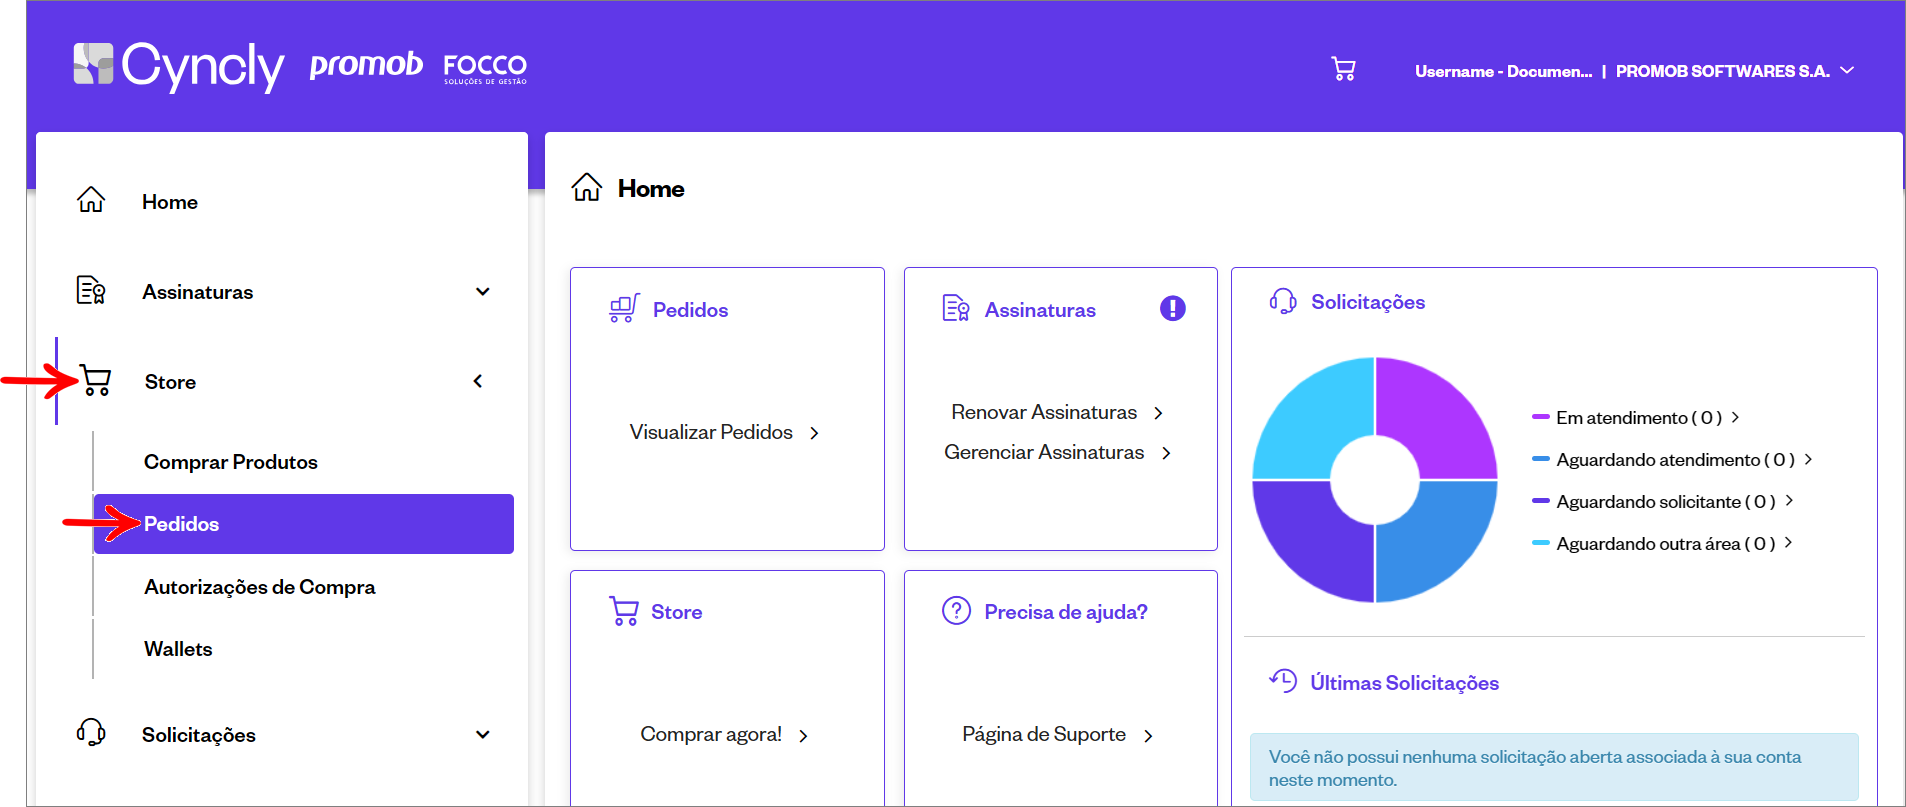This screenshot has width=1906, height=807.
Task: Click the chevron after Aguardando atendimento
Action: point(1808,459)
